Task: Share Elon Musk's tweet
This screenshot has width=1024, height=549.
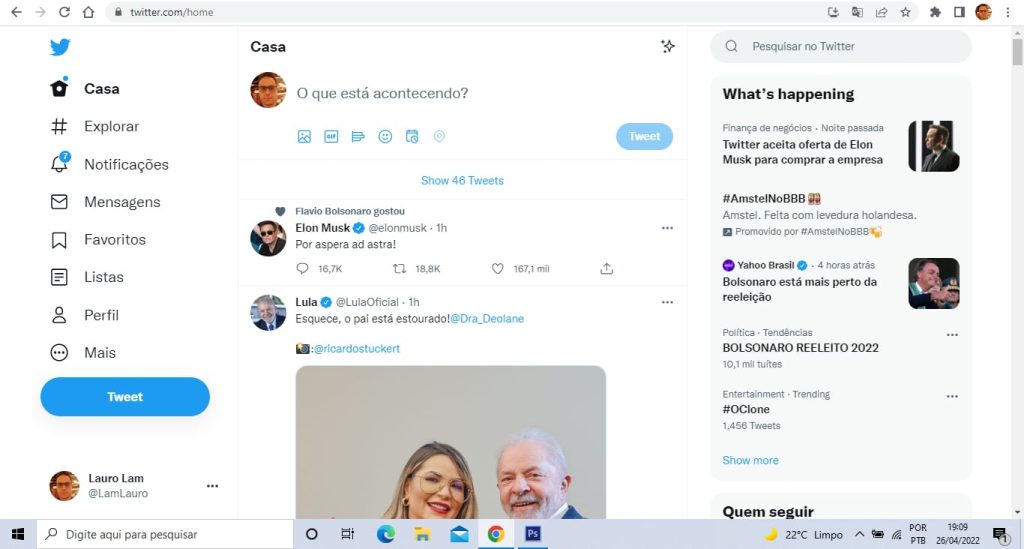Action: click(607, 268)
